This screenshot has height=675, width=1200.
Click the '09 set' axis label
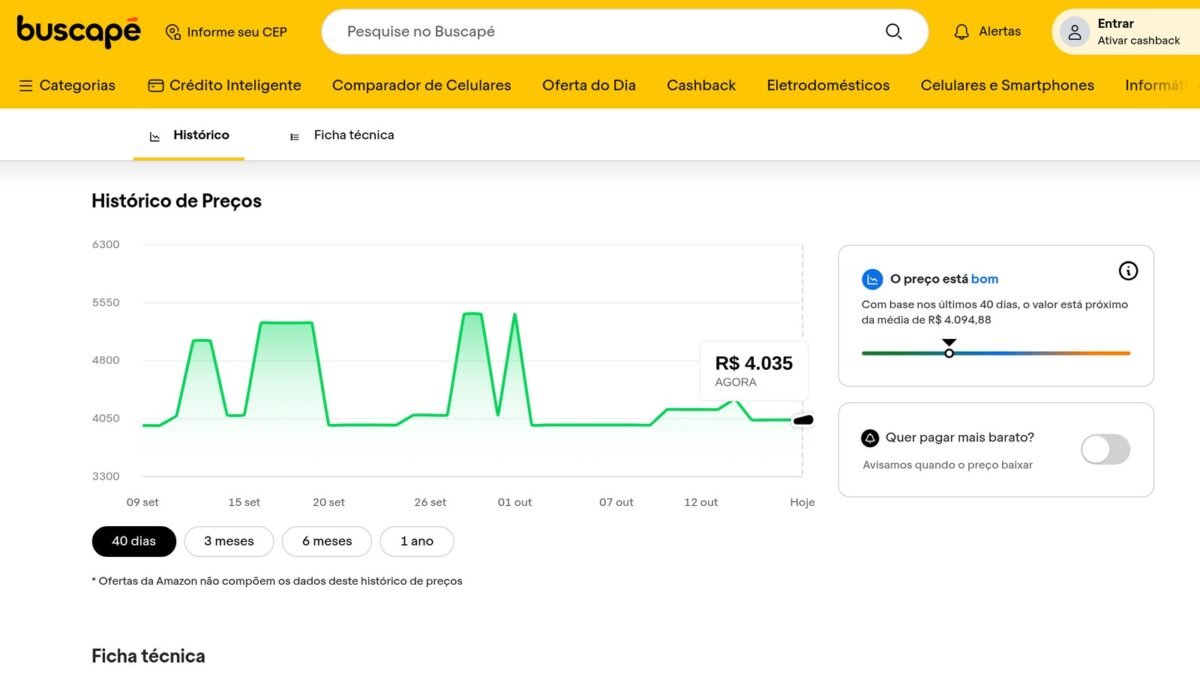142,503
